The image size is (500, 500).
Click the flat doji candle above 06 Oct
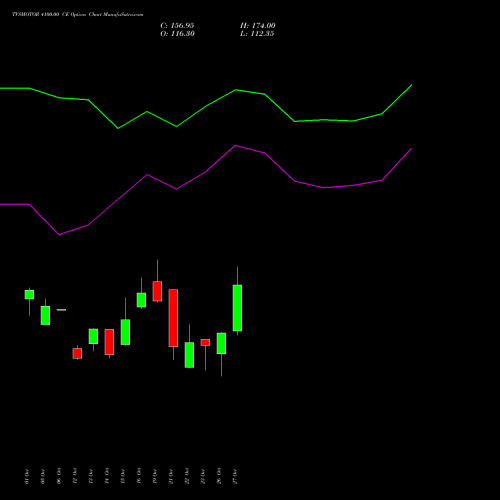[61, 310]
